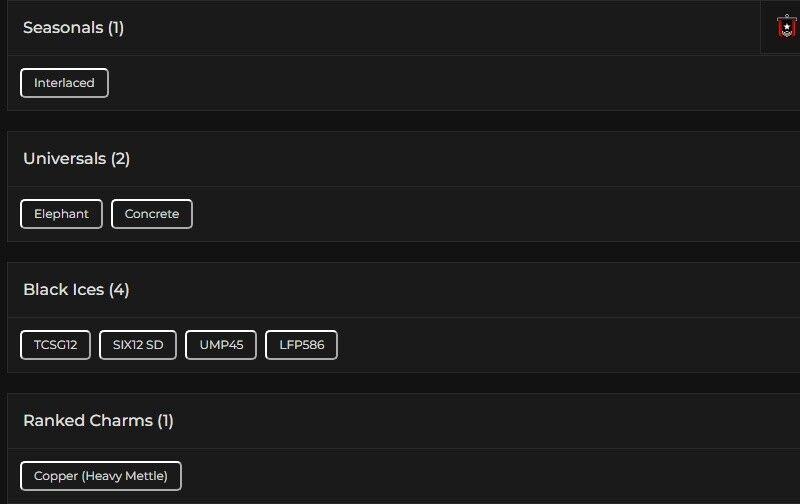Click empty space right of the Interlaced tag

(x=400, y=83)
